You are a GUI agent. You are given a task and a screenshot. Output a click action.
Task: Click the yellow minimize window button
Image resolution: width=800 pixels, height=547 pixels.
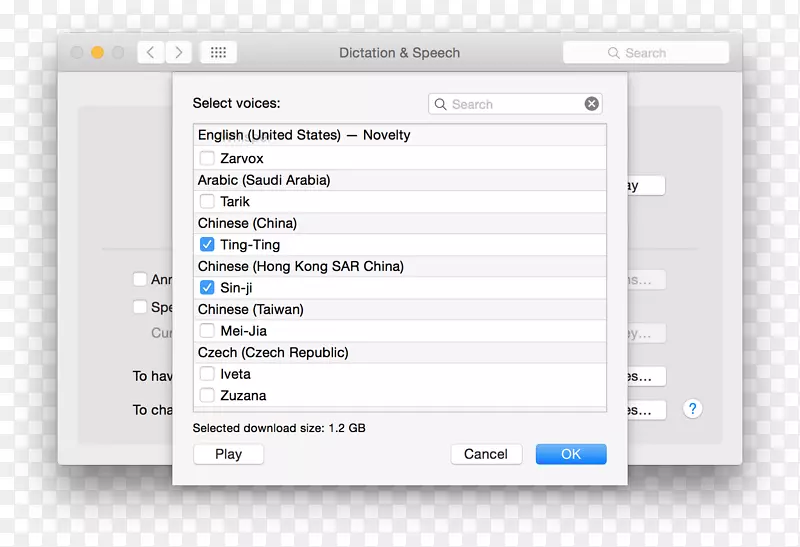(x=97, y=53)
